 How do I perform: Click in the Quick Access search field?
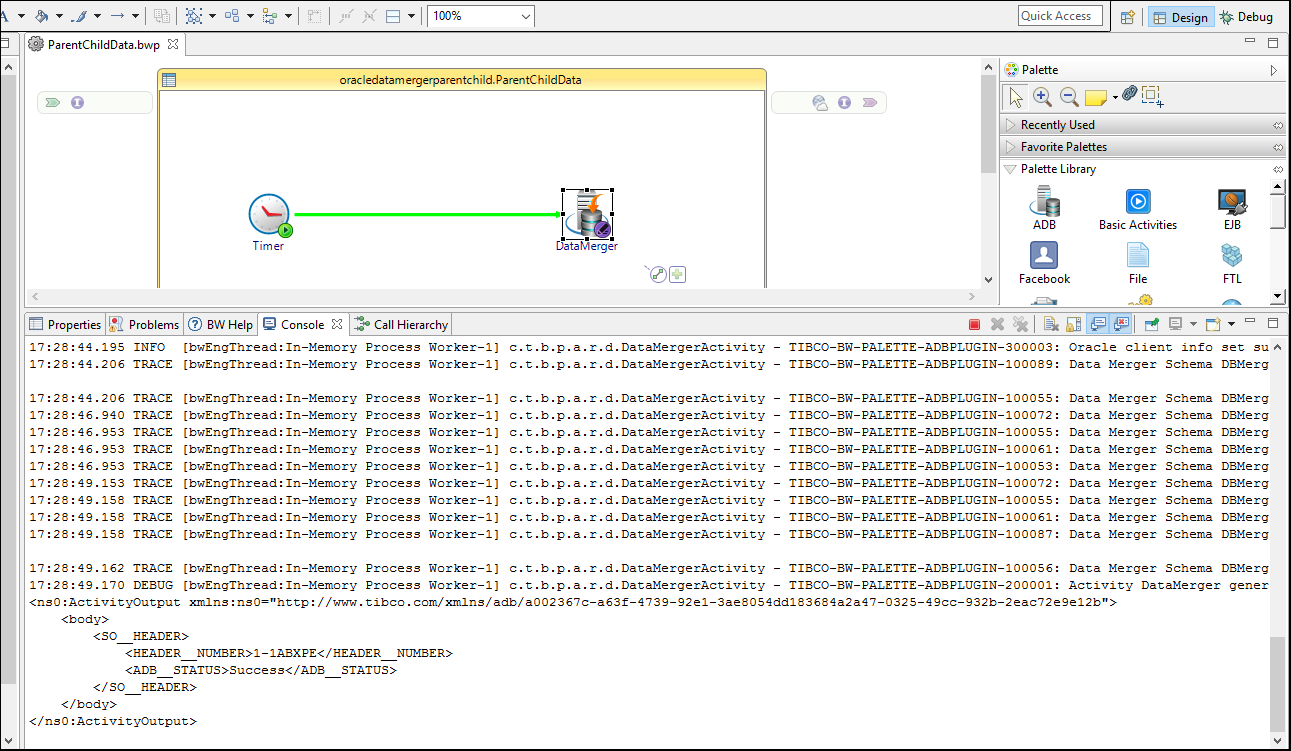[x=1060, y=16]
